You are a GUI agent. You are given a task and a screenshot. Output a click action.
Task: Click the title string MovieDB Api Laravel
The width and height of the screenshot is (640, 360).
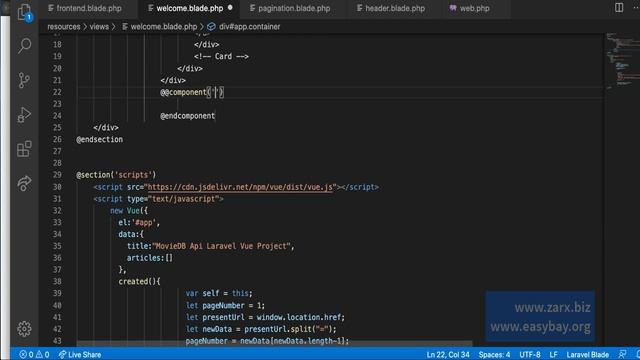221,246
